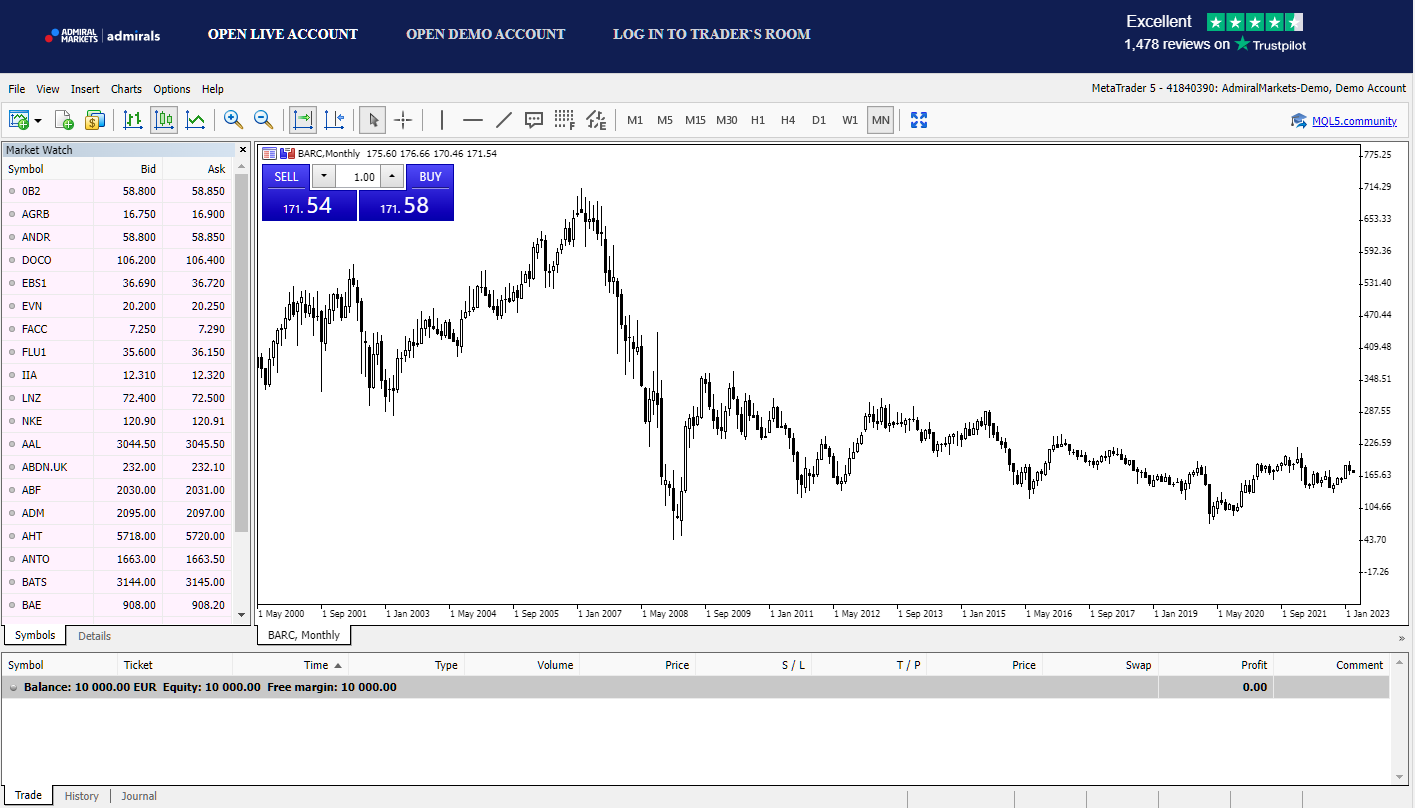
Task: Toggle chart auto scroll
Action: 302,120
